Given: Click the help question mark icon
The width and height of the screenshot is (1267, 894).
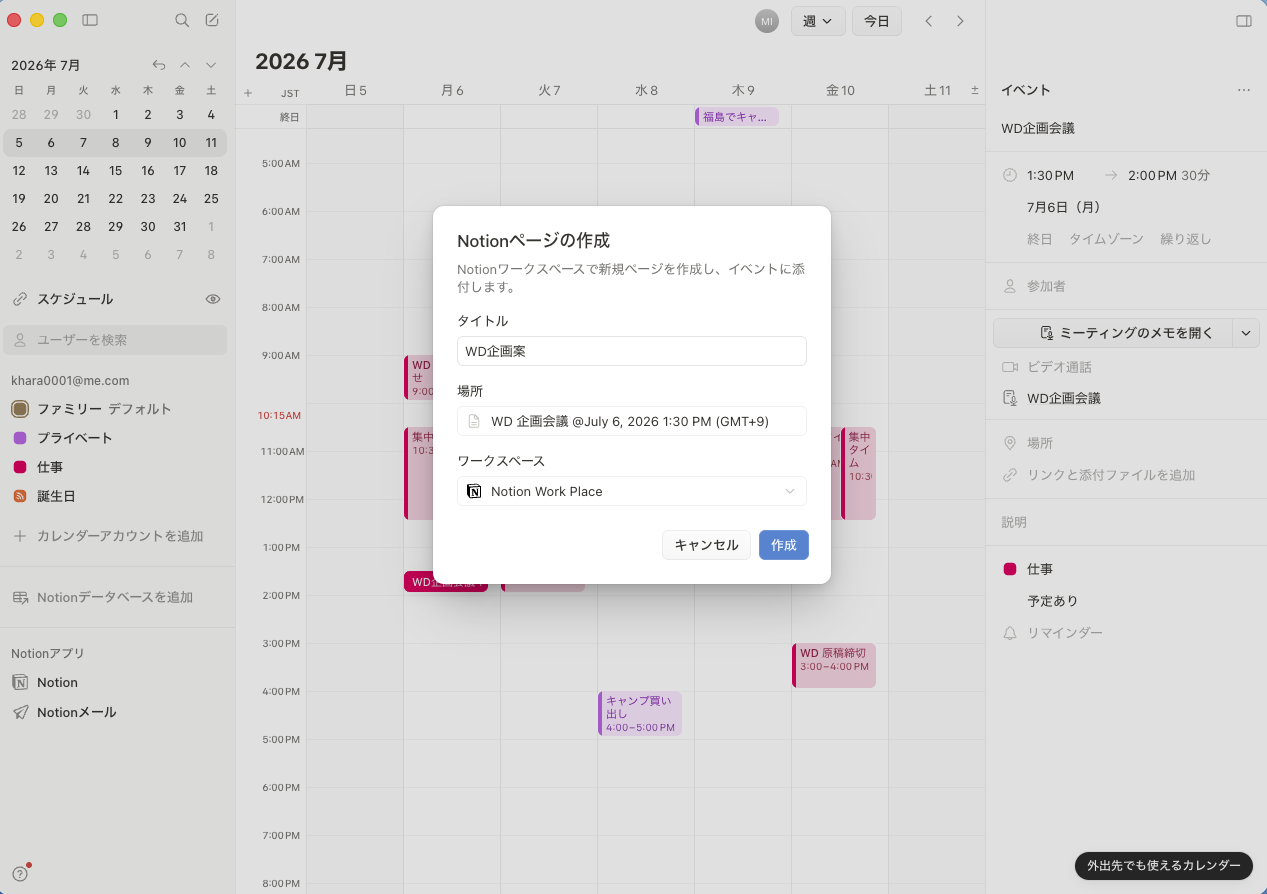Looking at the screenshot, I should 20,873.
